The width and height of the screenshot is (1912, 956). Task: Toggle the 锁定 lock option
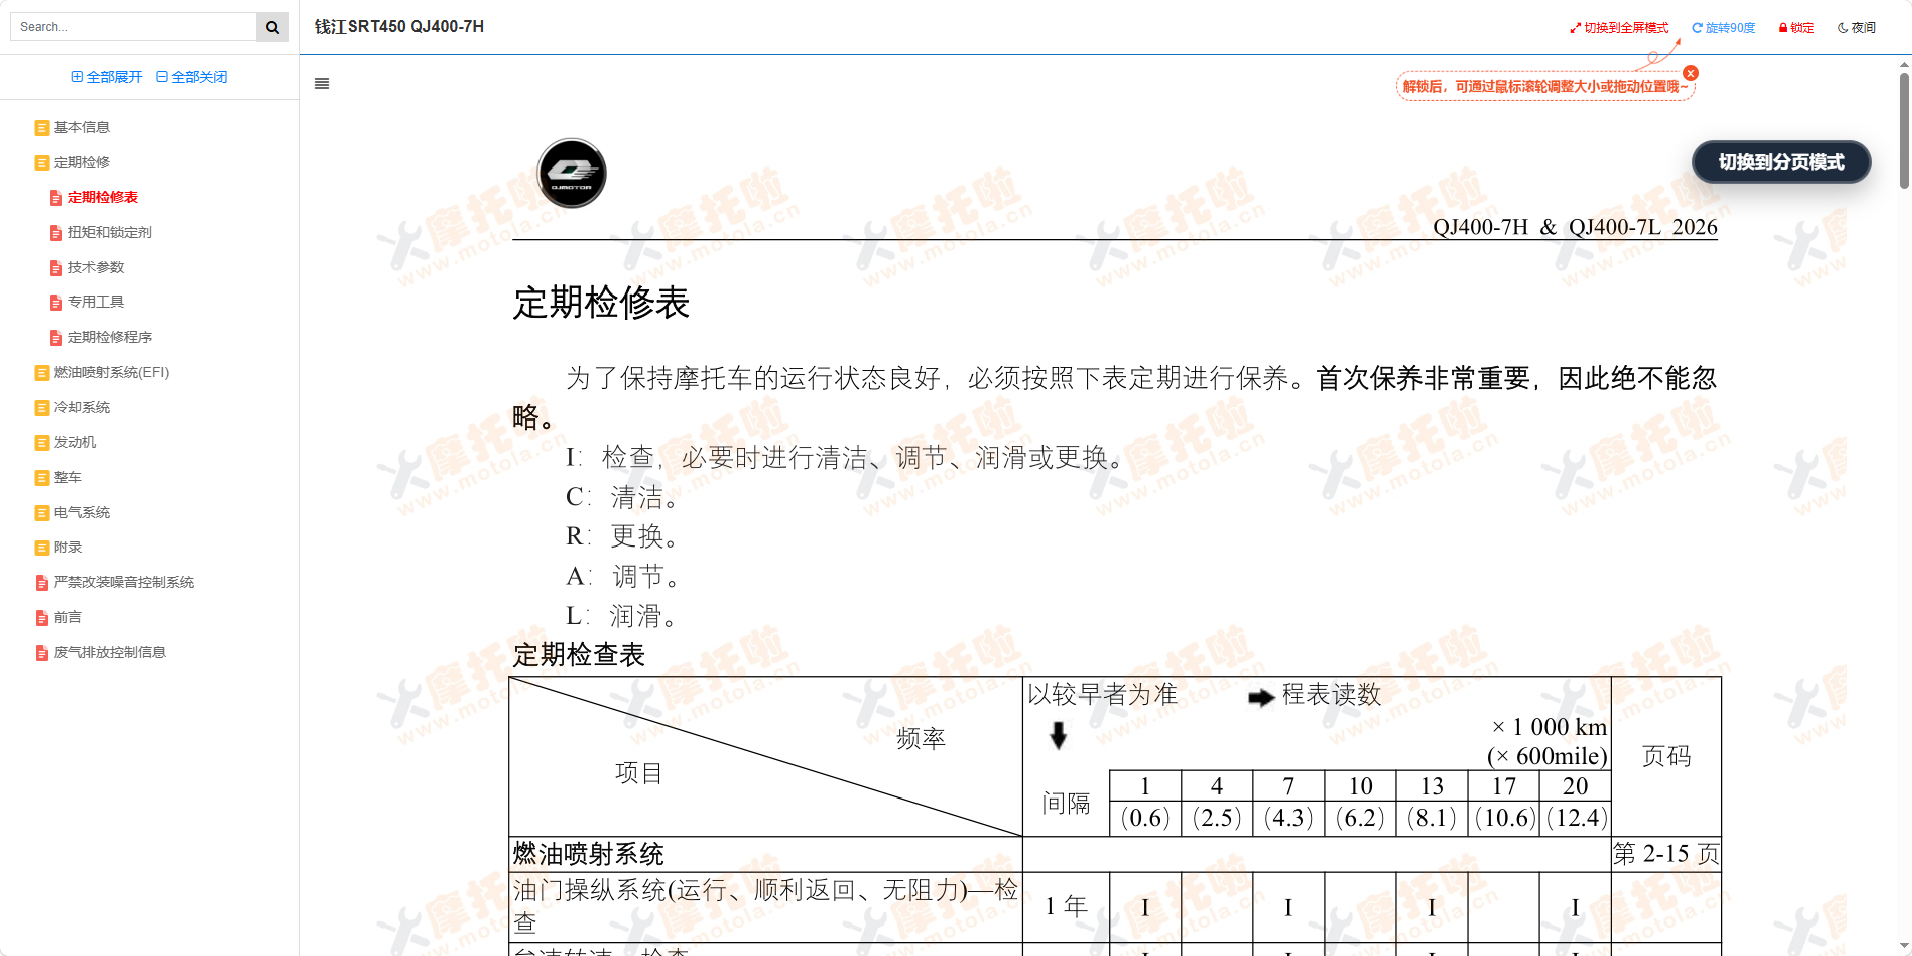tap(1796, 28)
